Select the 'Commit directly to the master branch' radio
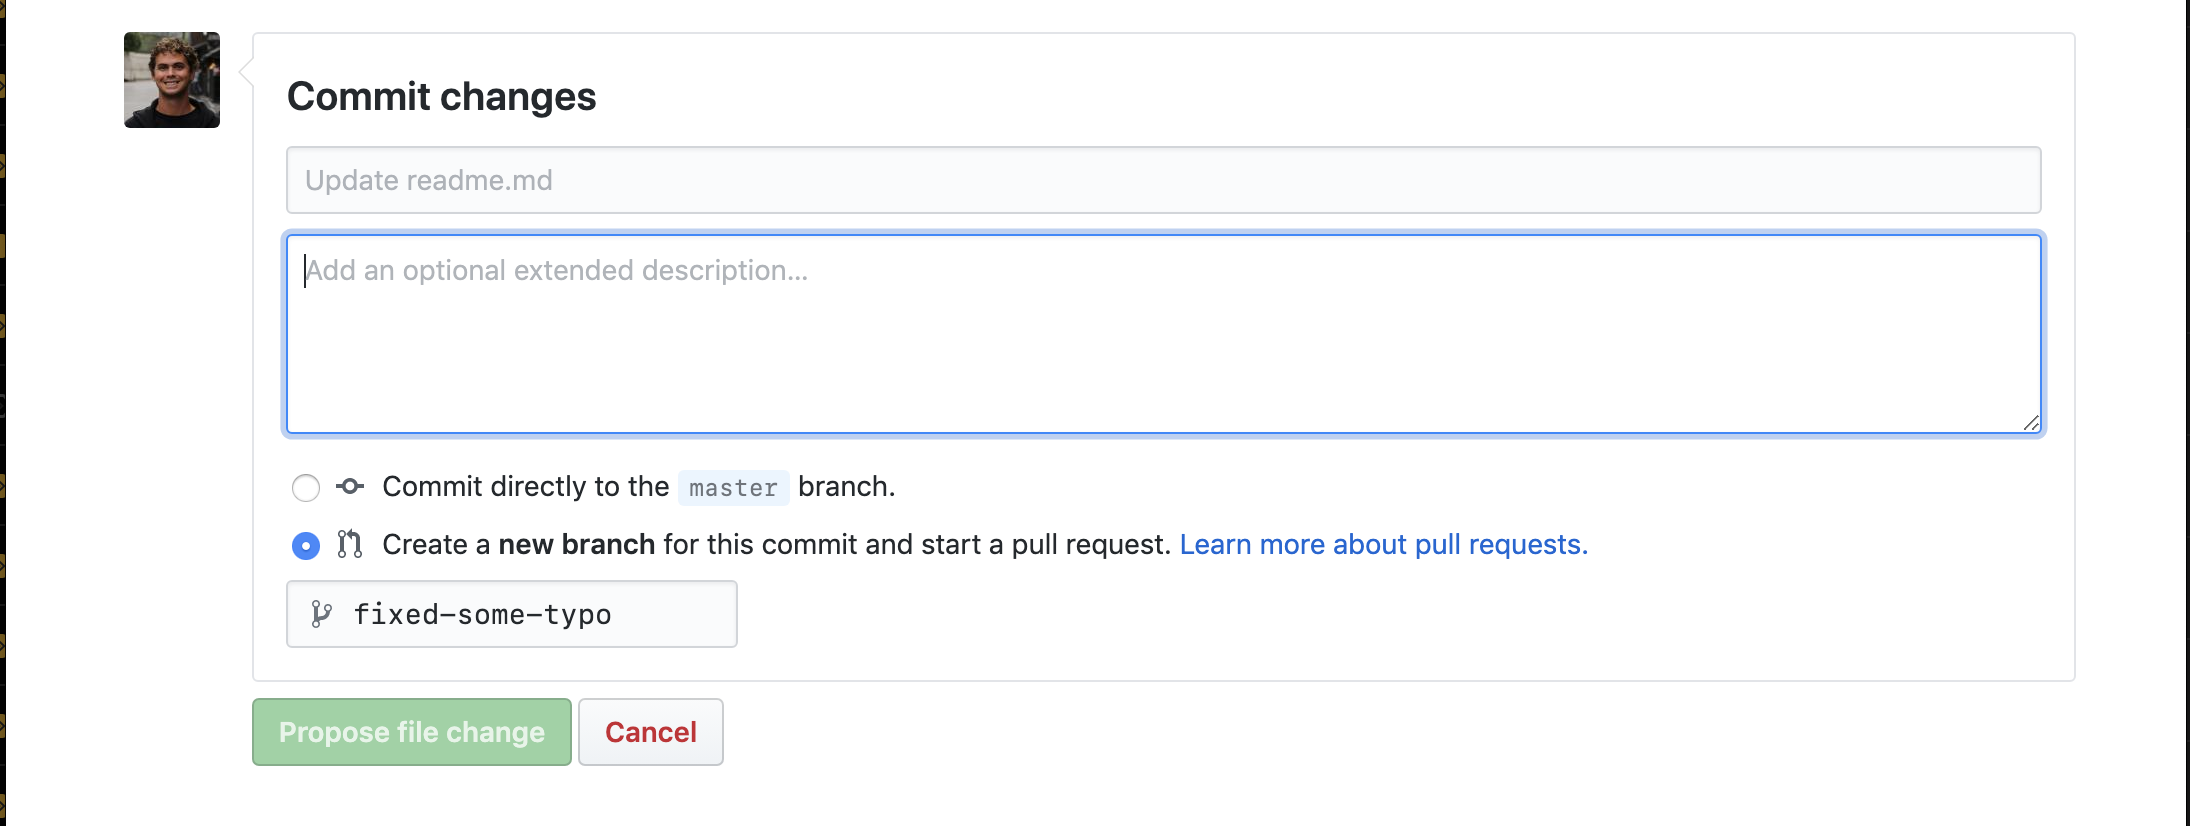The image size is (2190, 826). pos(306,488)
